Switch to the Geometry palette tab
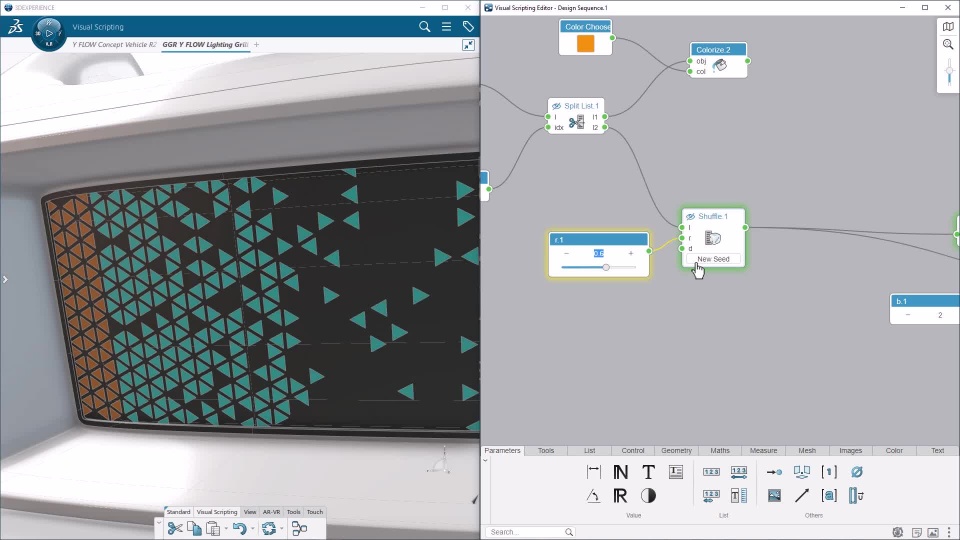 (676, 451)
